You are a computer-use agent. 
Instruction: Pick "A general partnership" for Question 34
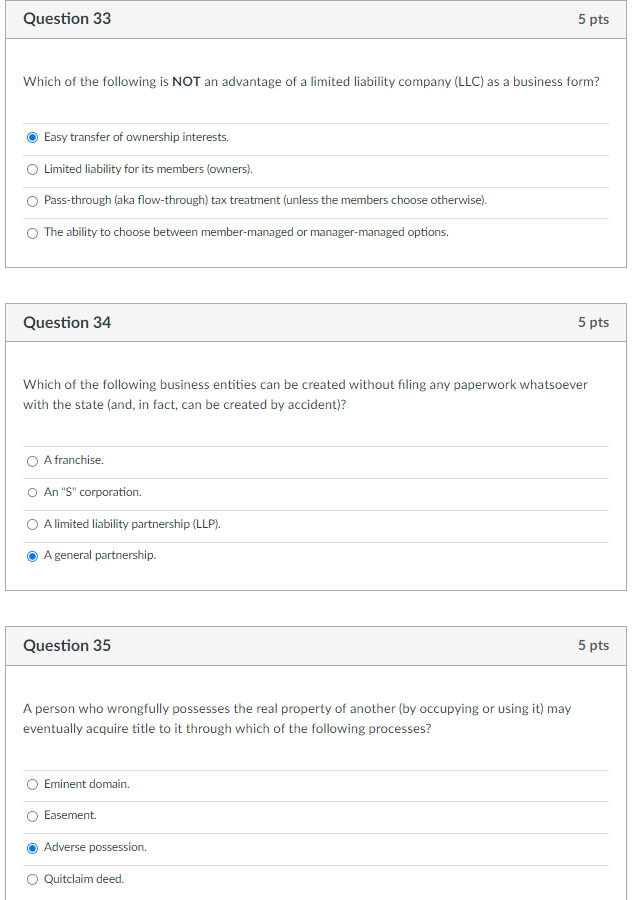[32, 555]
